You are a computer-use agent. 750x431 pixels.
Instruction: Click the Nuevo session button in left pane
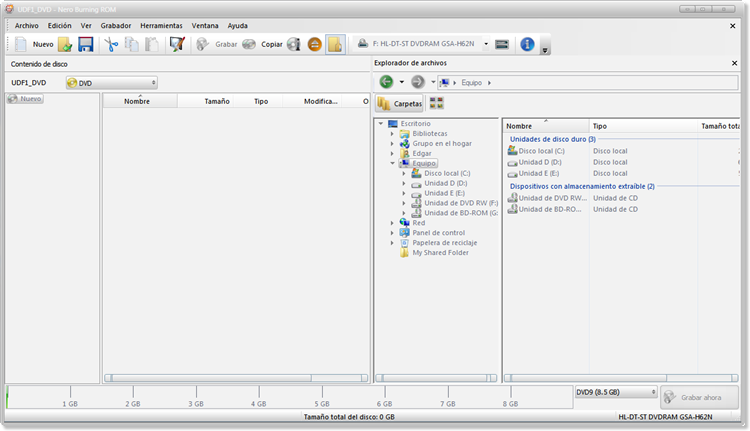(x=25, y=99)
